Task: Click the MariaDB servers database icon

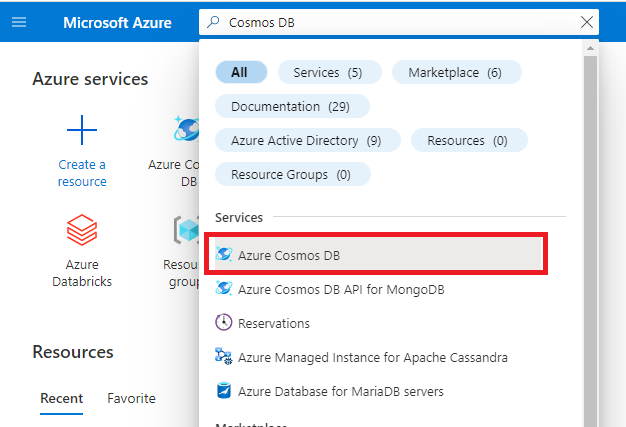Action: 224,390
